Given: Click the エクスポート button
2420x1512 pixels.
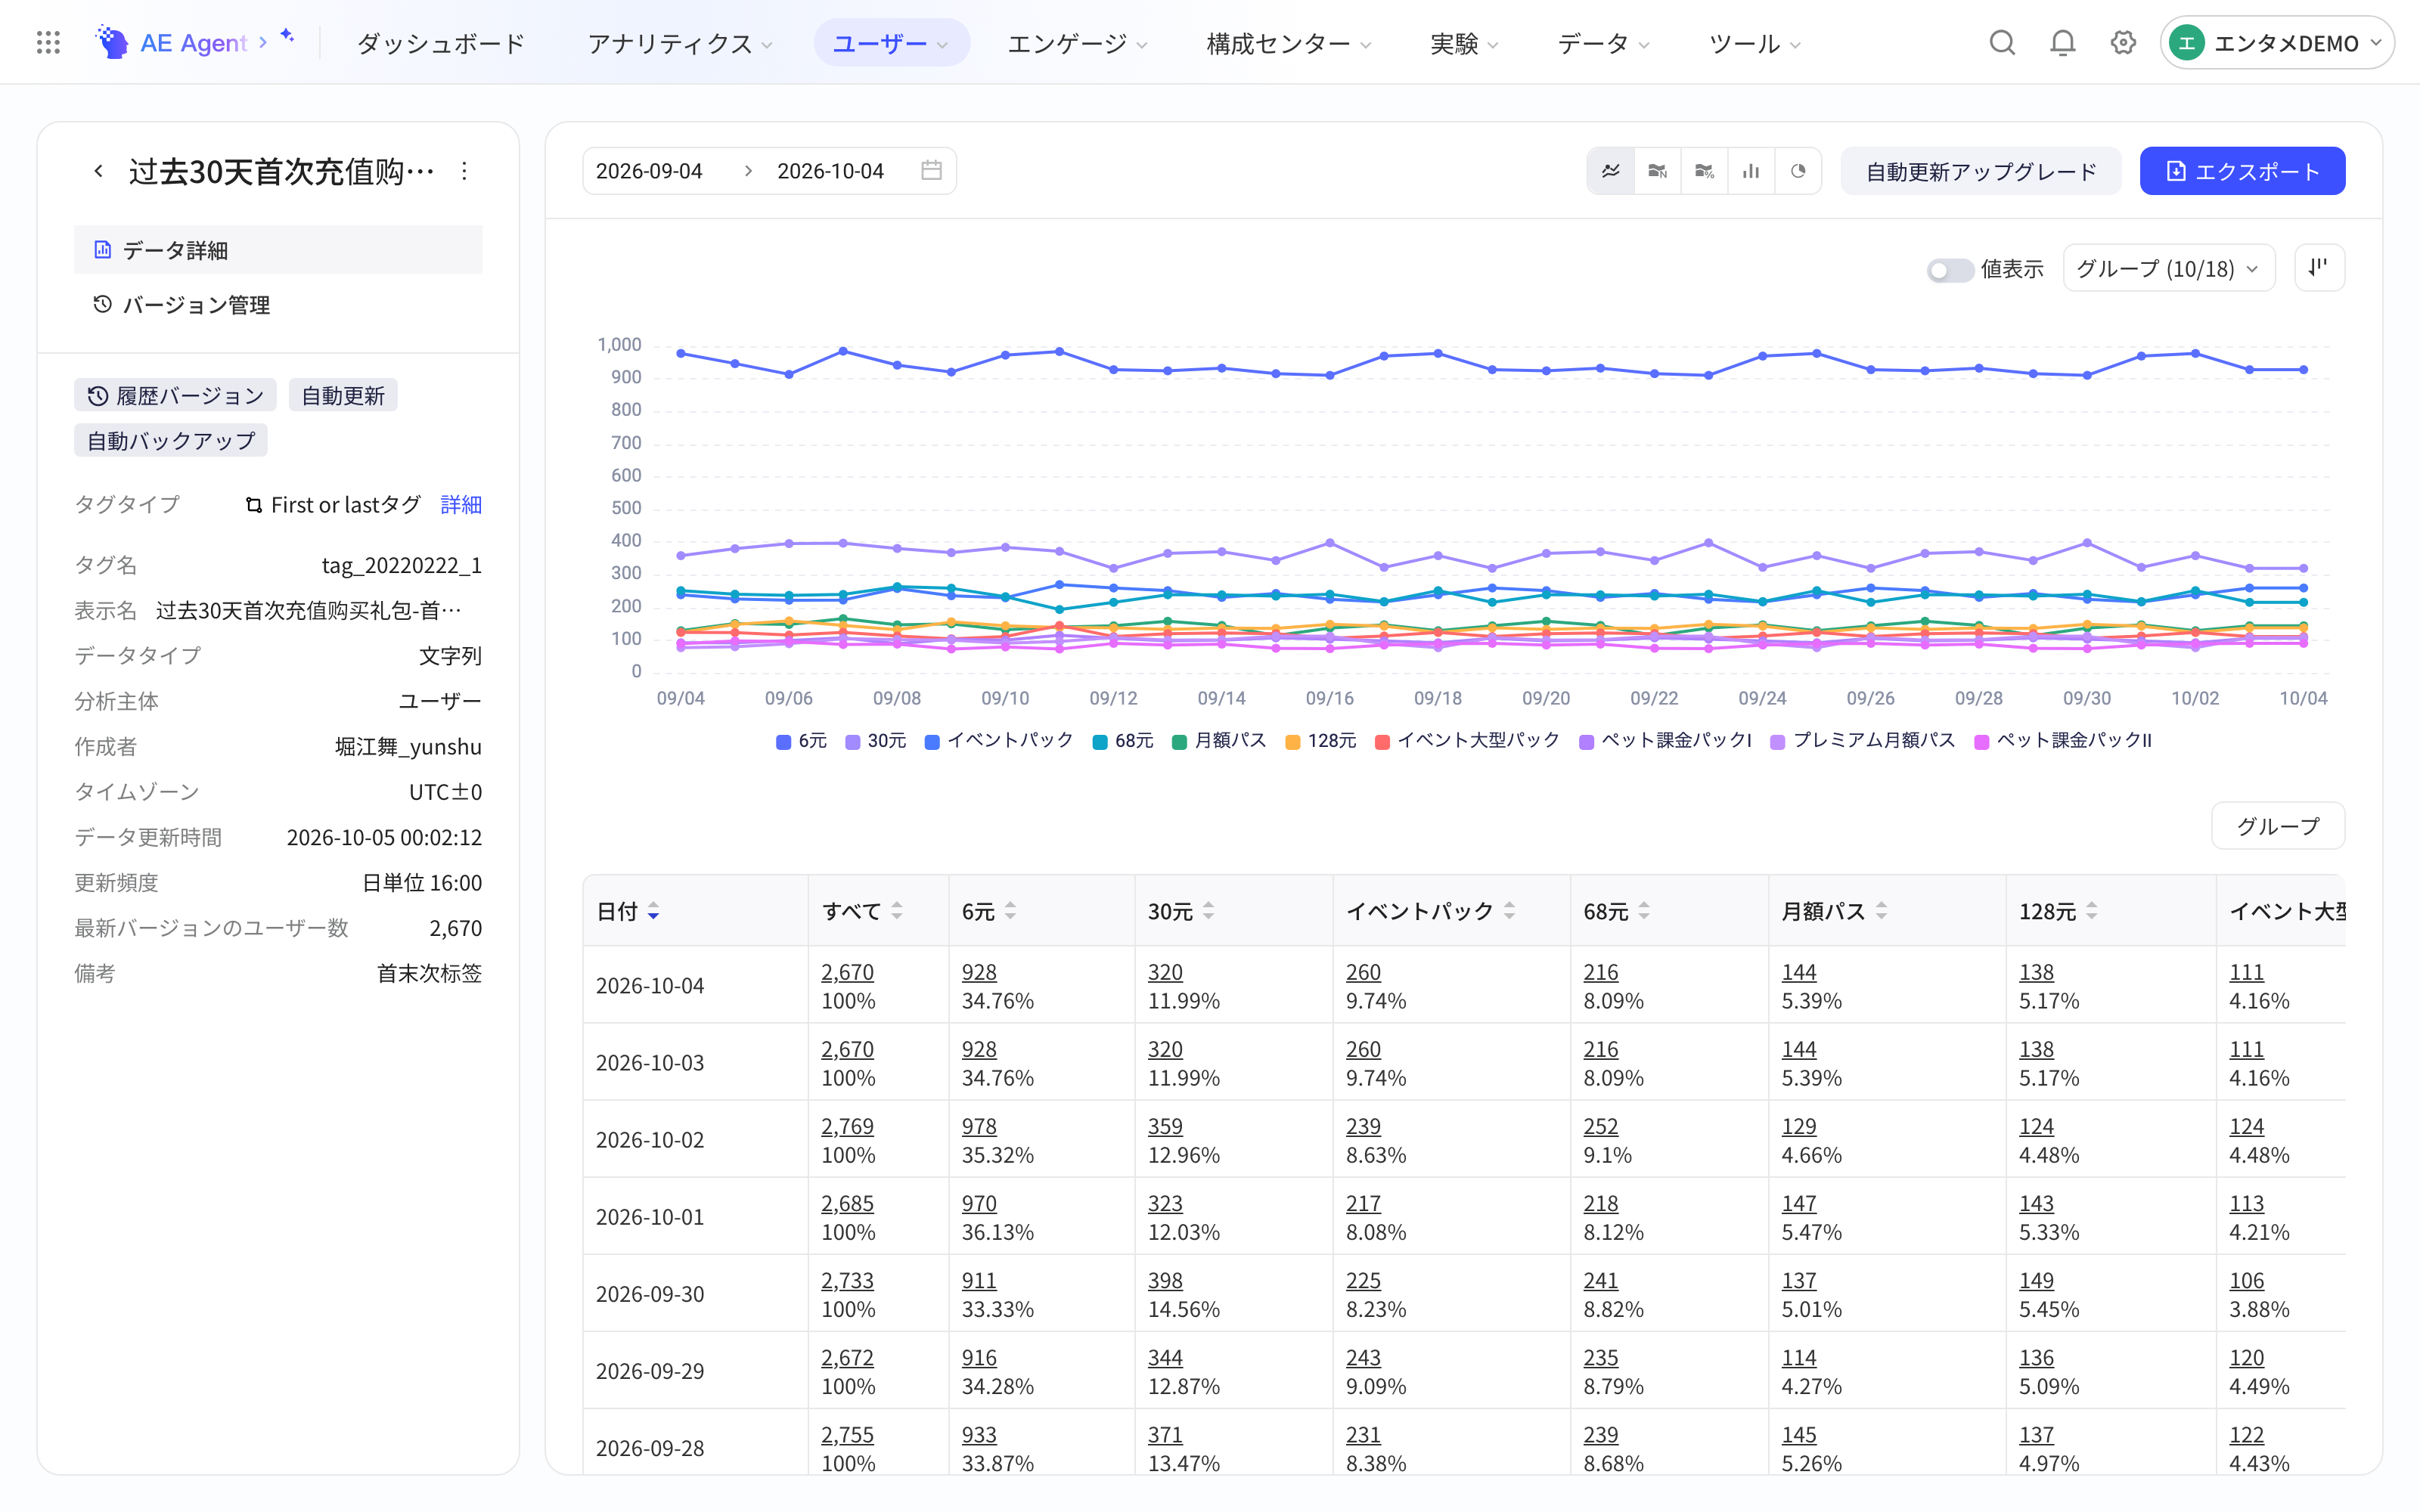Looking at the screenshot, I should coord(2242,171).
